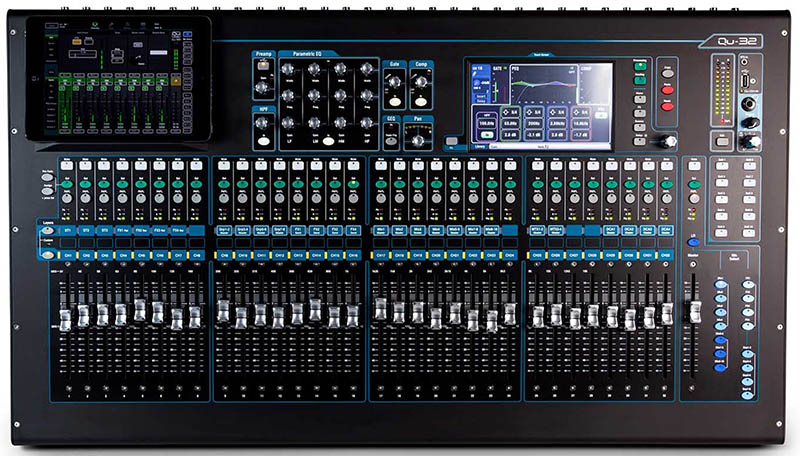The width and height of the screenshot is (800, 456).
Task: Click the Parametric EQ LM Gain knob
Action: [x=314, y=122]
